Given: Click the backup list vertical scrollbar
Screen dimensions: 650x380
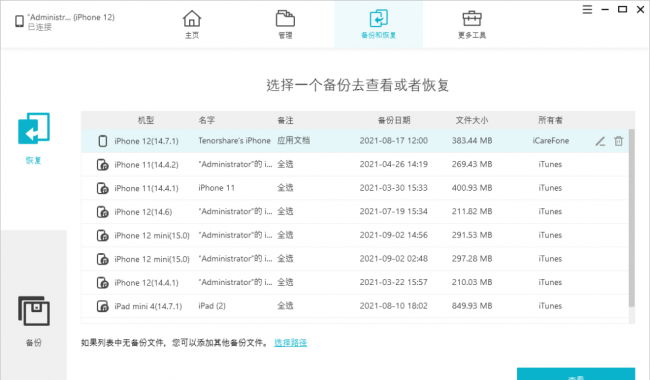Looking at the screenshot, I should (x=632, y=218).
